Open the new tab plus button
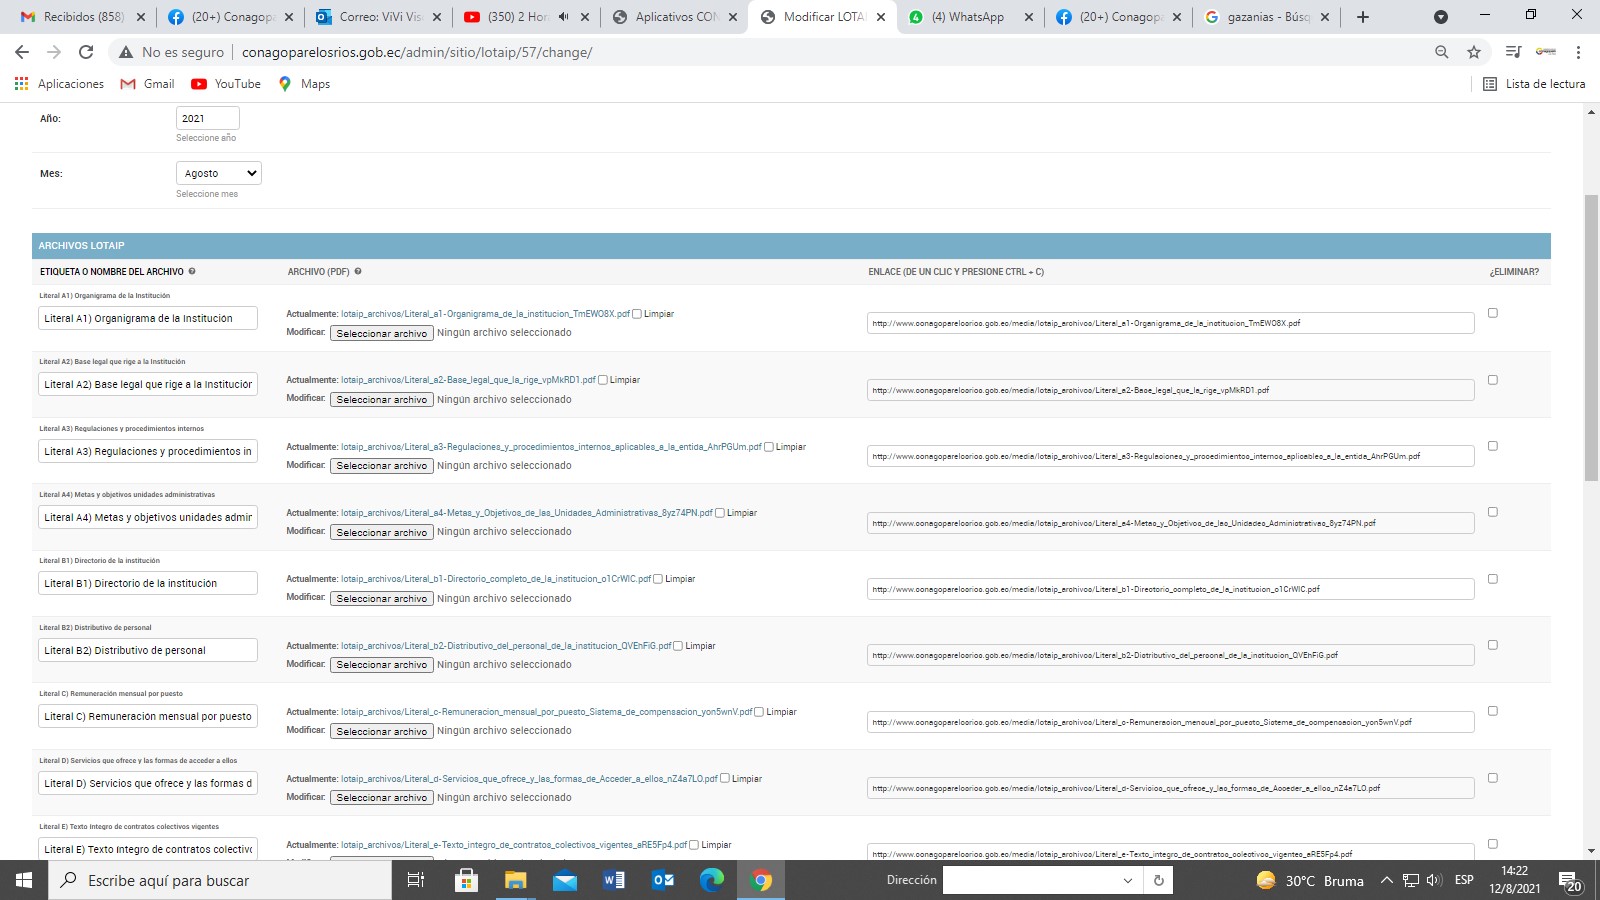This screenshot has height=900, width=1600. click(x=1362, y=17)
